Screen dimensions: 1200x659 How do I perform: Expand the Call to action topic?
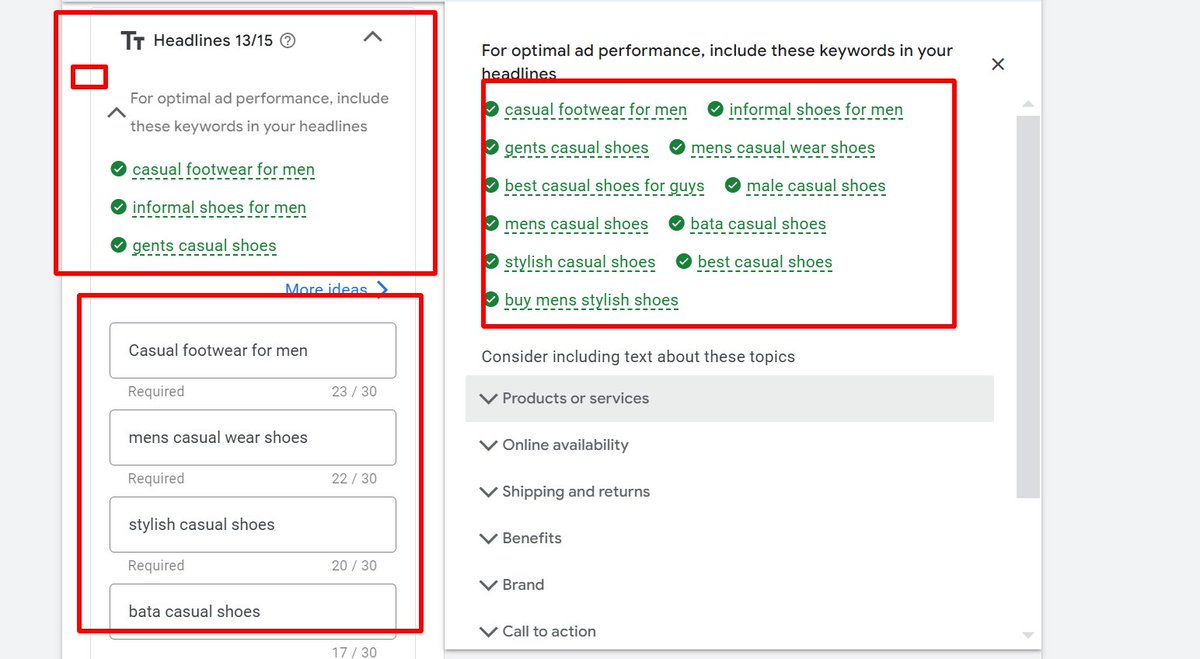click(x=729, y=631)
